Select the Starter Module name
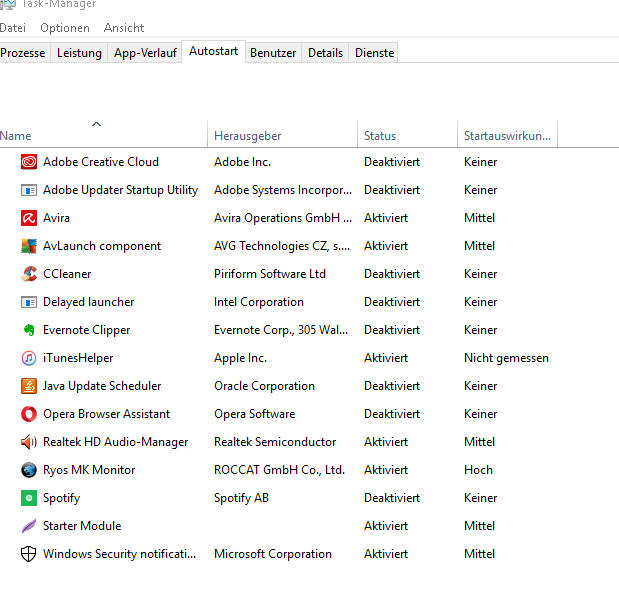The image size is (619, 592). tap(82, 526)
